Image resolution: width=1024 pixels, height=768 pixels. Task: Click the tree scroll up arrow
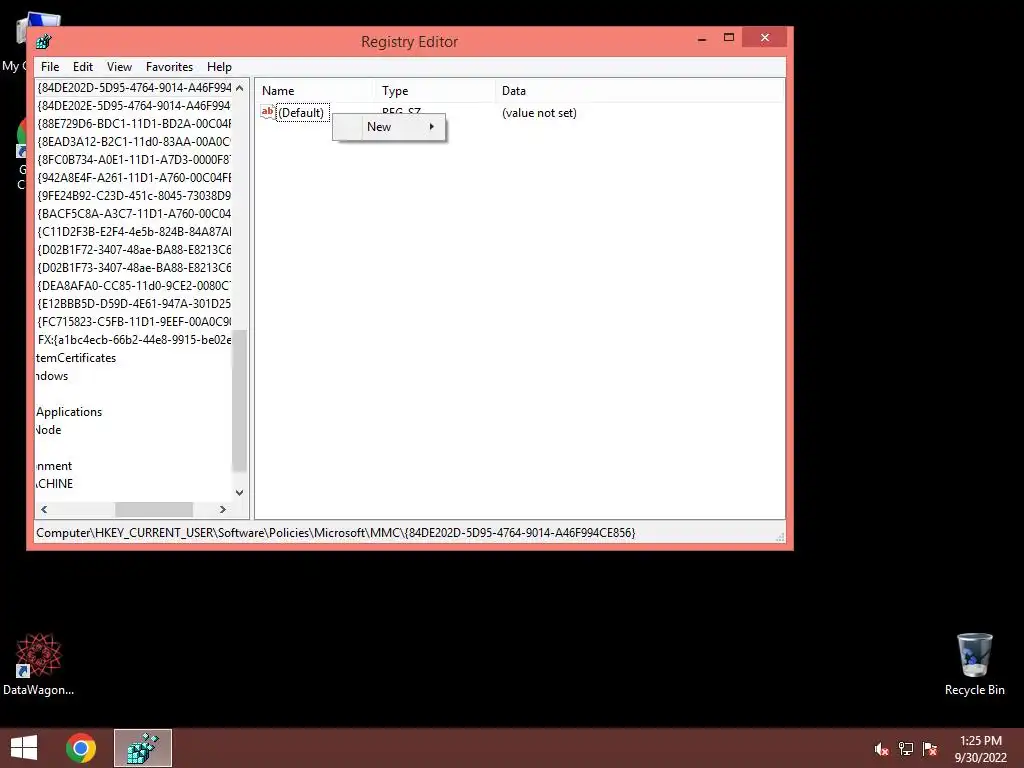[x=240, y=88]
